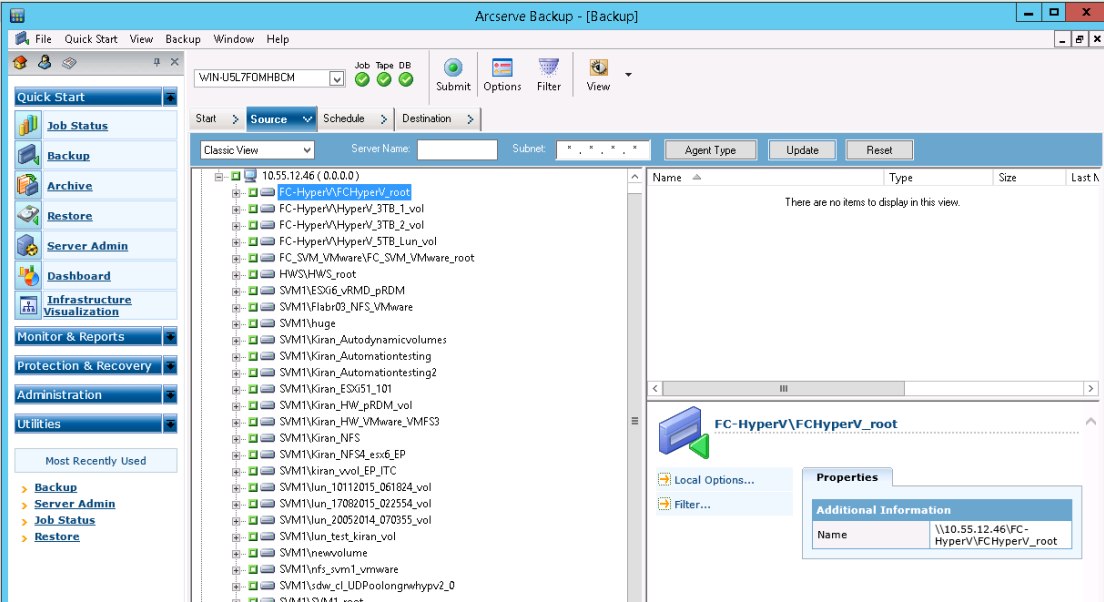Check the SVM1\Kiran_NFS box
The width and height of the screenshot is (1104, 602).
click(253, 438)
